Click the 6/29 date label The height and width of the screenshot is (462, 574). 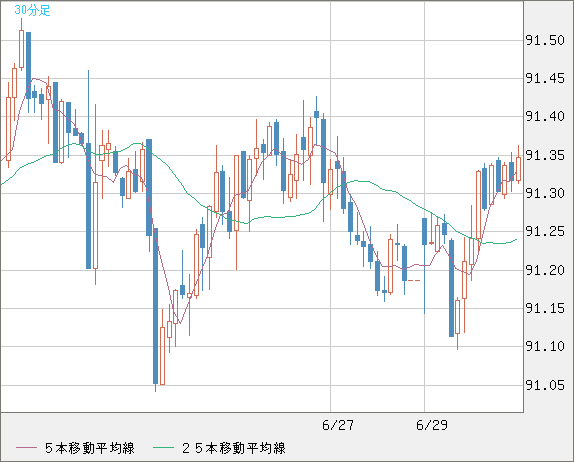tap(432, 425)
